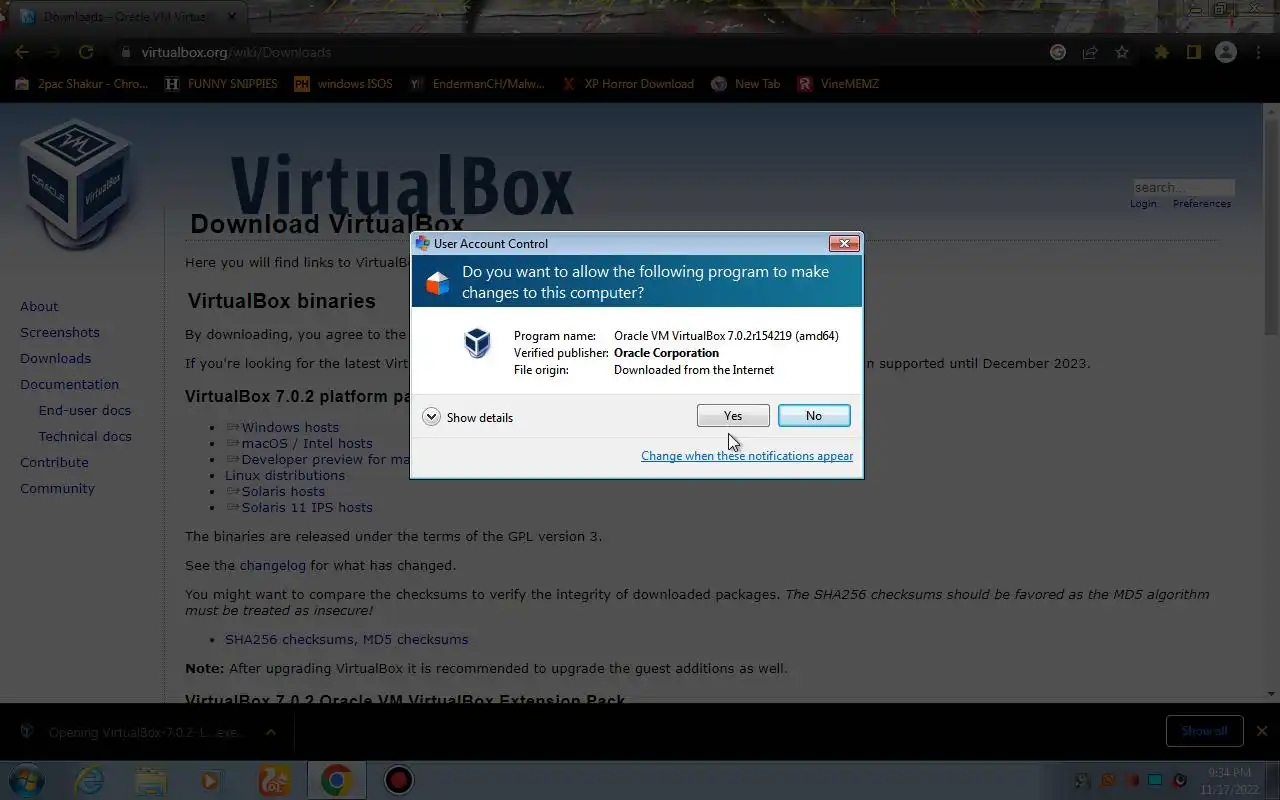Image resolution: width=1280 pixels, height=800 pixels.
Task: Click the address bar with the virtualbox.org URL
Action: (x=580, y=52)
